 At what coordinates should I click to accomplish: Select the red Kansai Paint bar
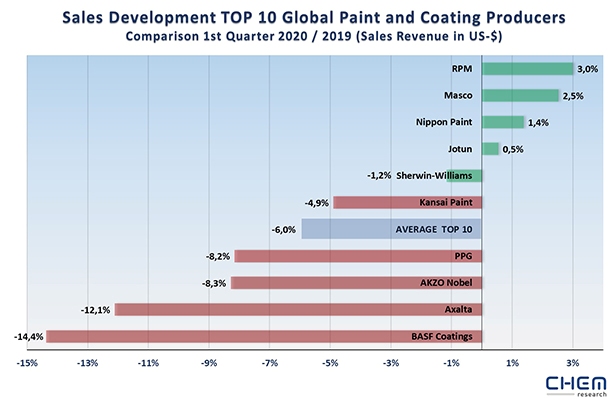click(407, 202)
